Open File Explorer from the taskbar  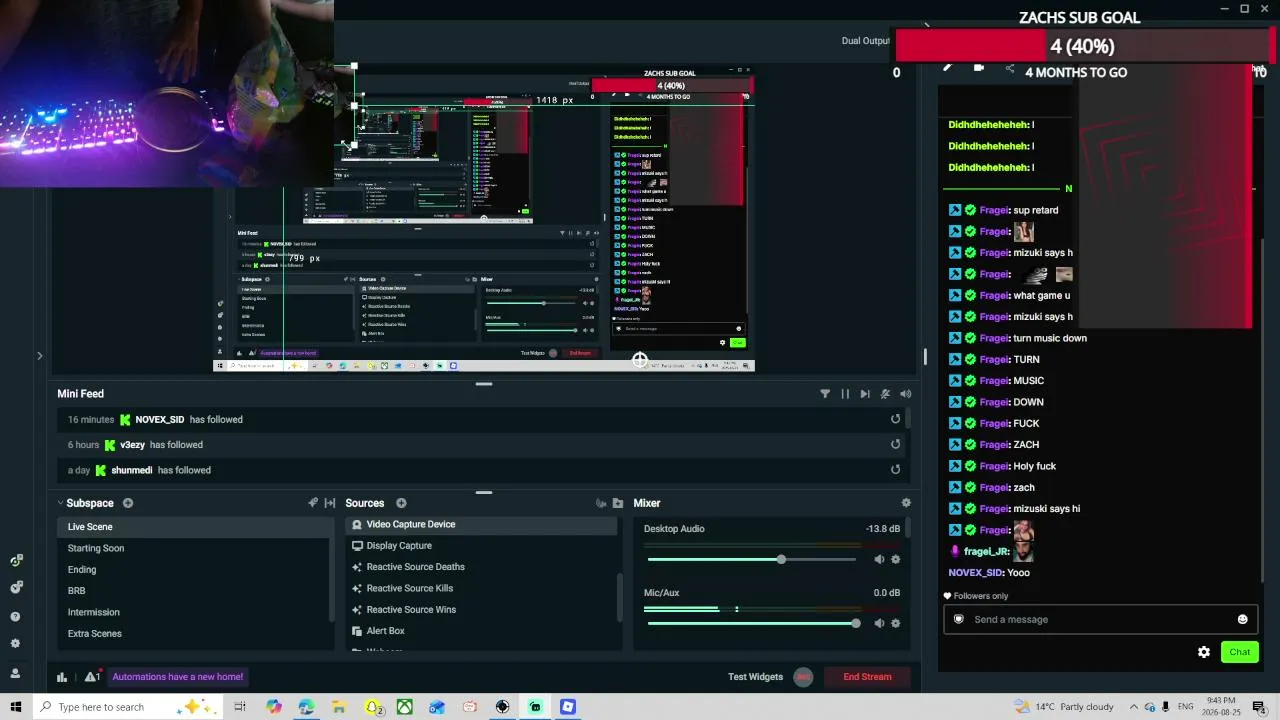point(339,707)
